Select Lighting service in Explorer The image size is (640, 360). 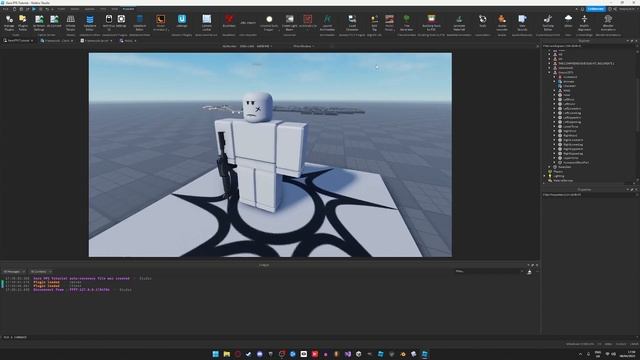558,176
